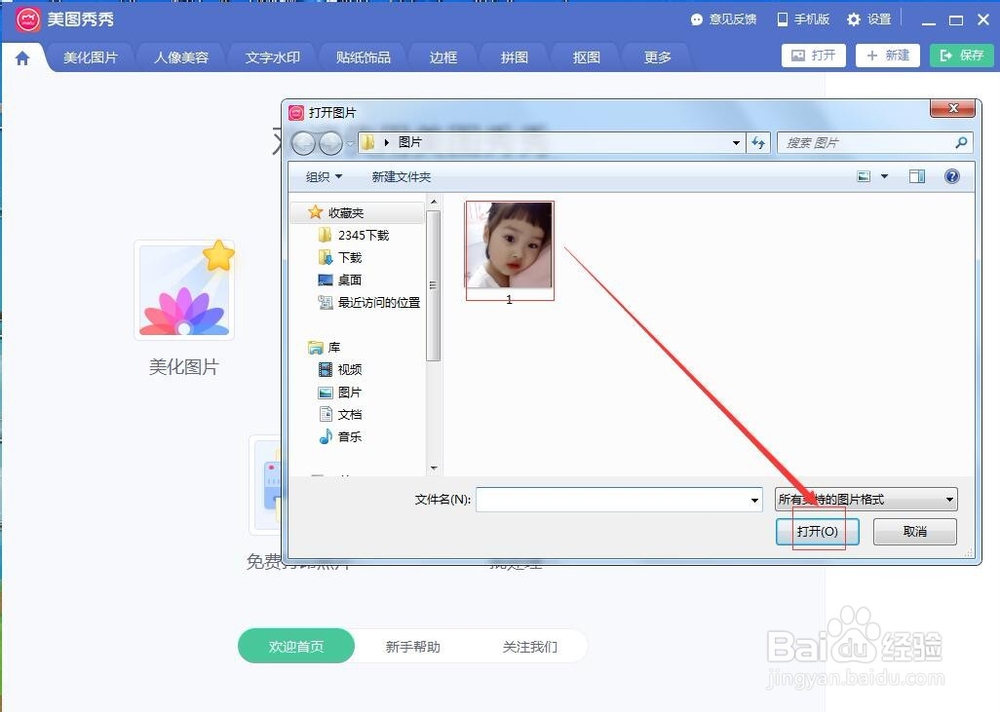The image size is (1000, 712).
Task: Toggle the preview pane icon
Action: 916,176
